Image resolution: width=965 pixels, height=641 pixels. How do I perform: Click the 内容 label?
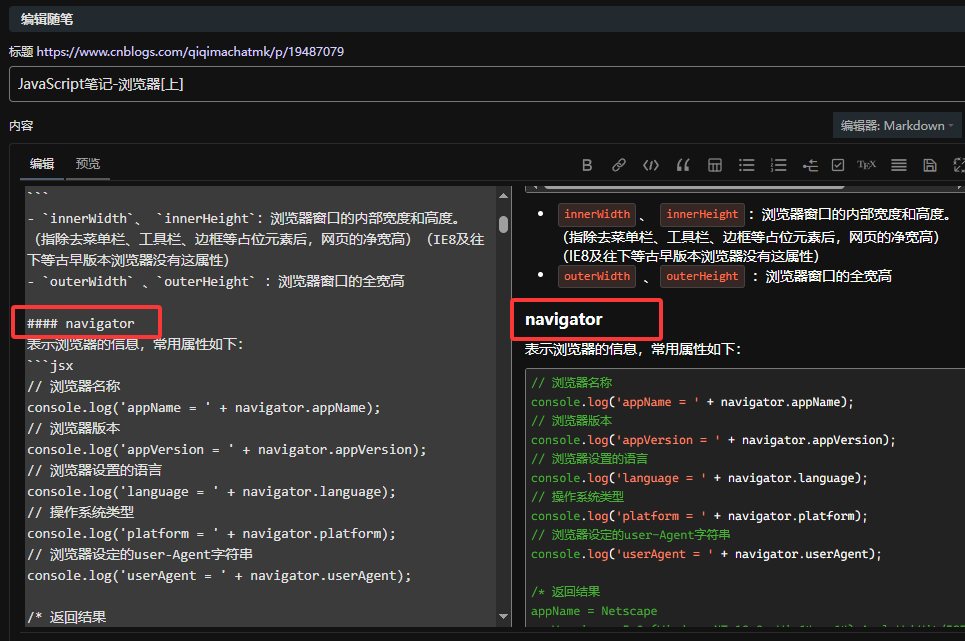[x=22, y=125]
